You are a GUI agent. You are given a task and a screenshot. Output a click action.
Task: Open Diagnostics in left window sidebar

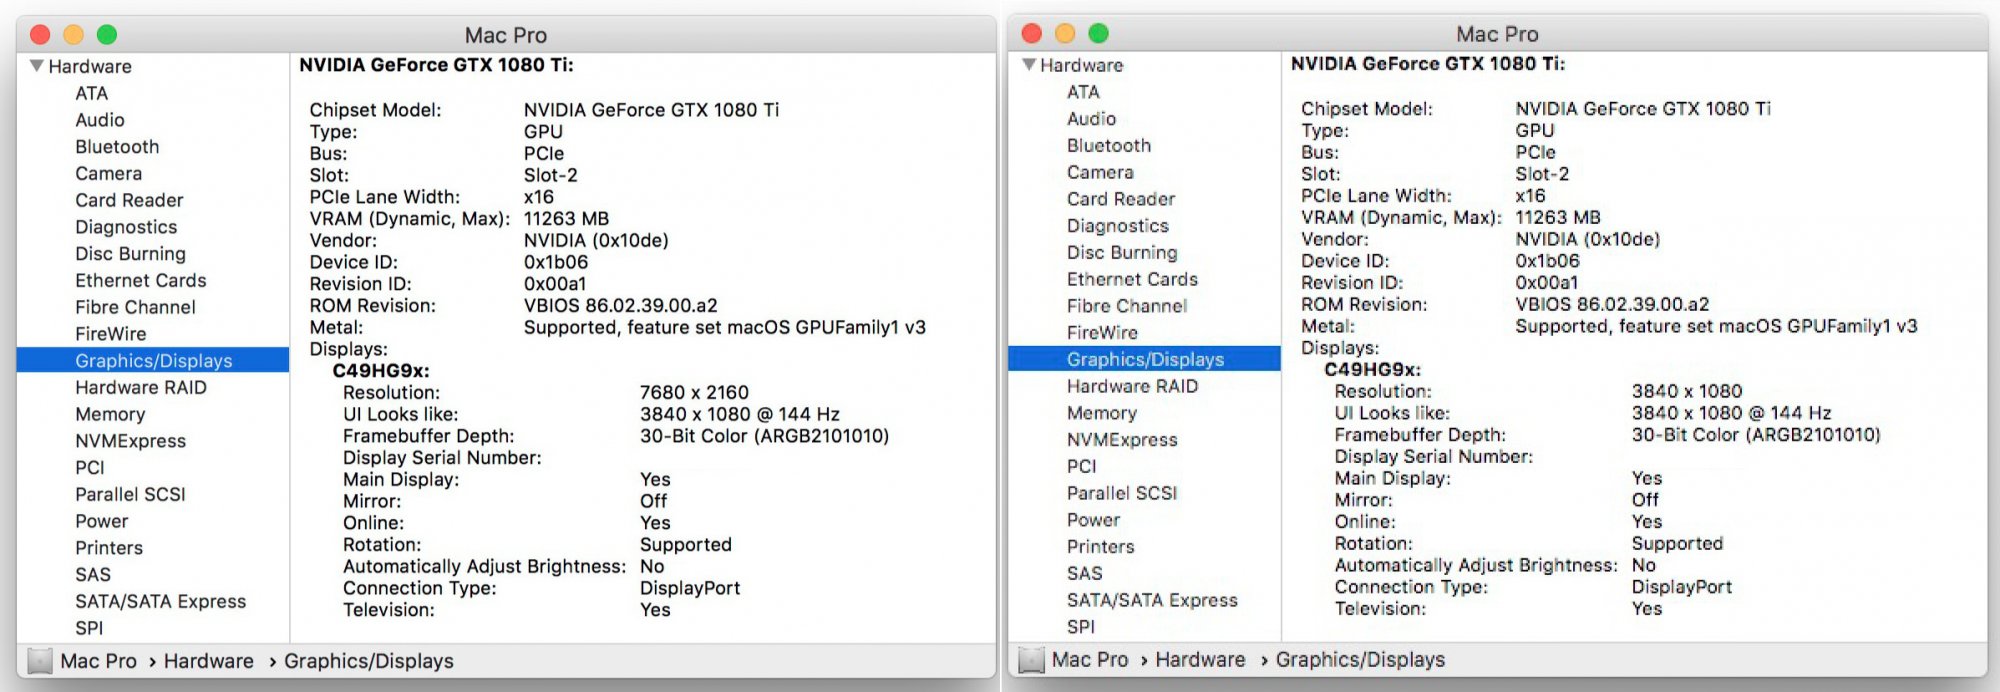126,227
